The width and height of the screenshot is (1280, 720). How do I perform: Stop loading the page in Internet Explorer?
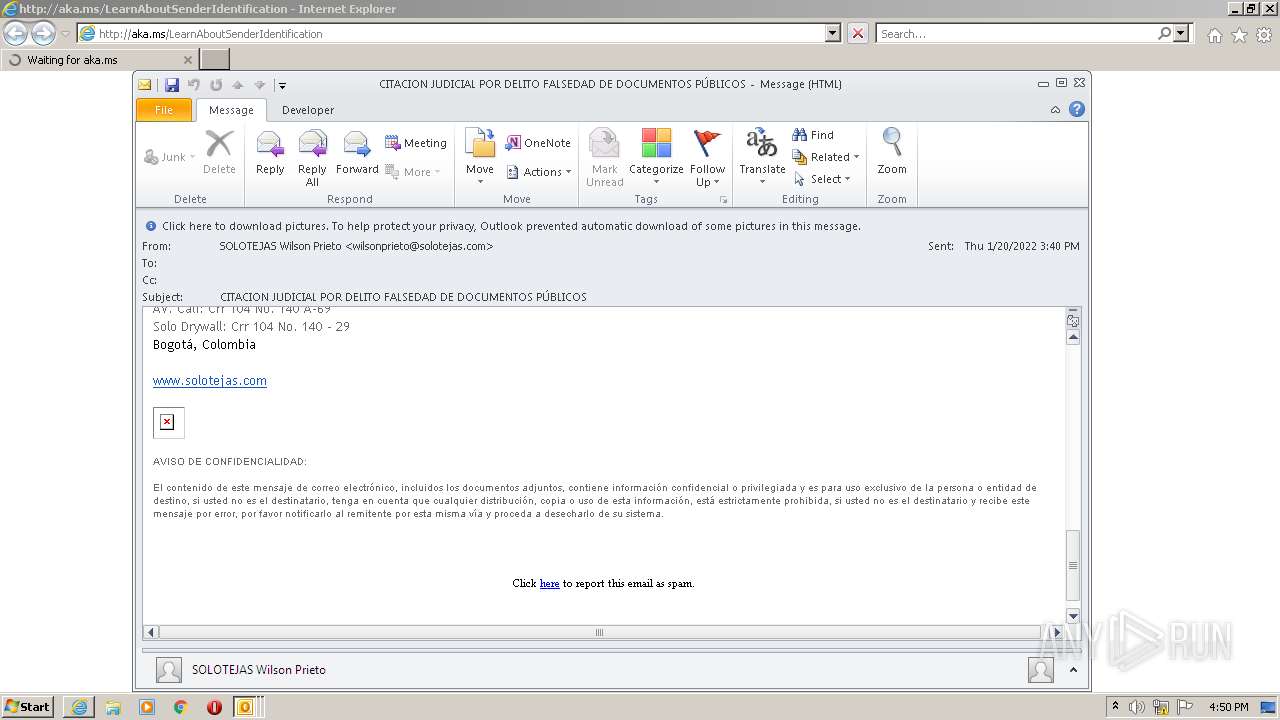857,33
